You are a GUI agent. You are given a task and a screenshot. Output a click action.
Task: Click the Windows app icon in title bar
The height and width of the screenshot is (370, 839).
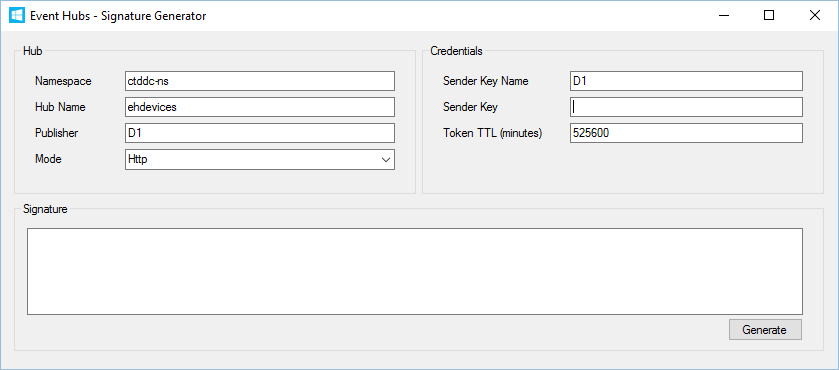click(x=17, y=16)
